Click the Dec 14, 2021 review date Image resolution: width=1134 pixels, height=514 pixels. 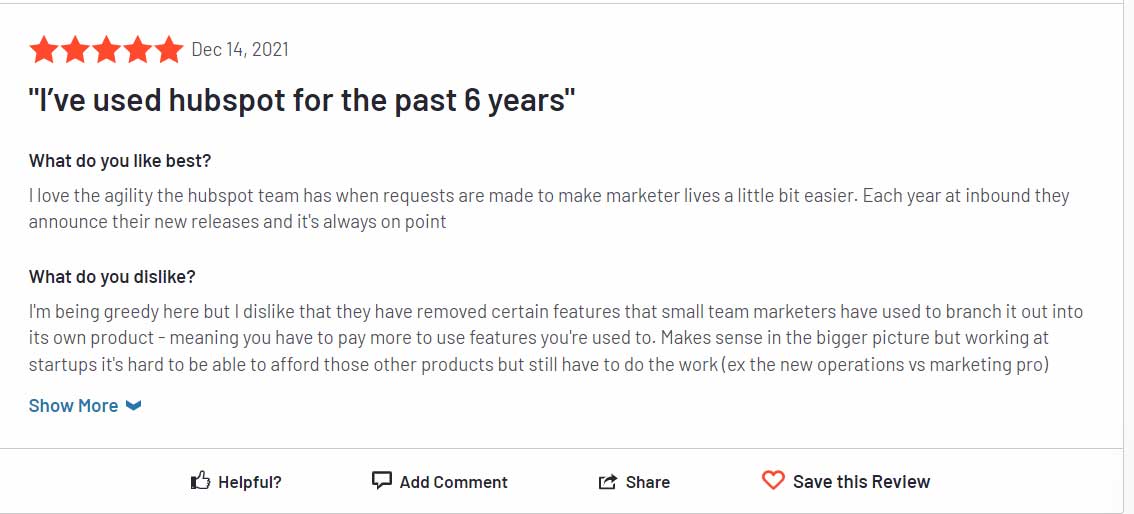point(240,50)
